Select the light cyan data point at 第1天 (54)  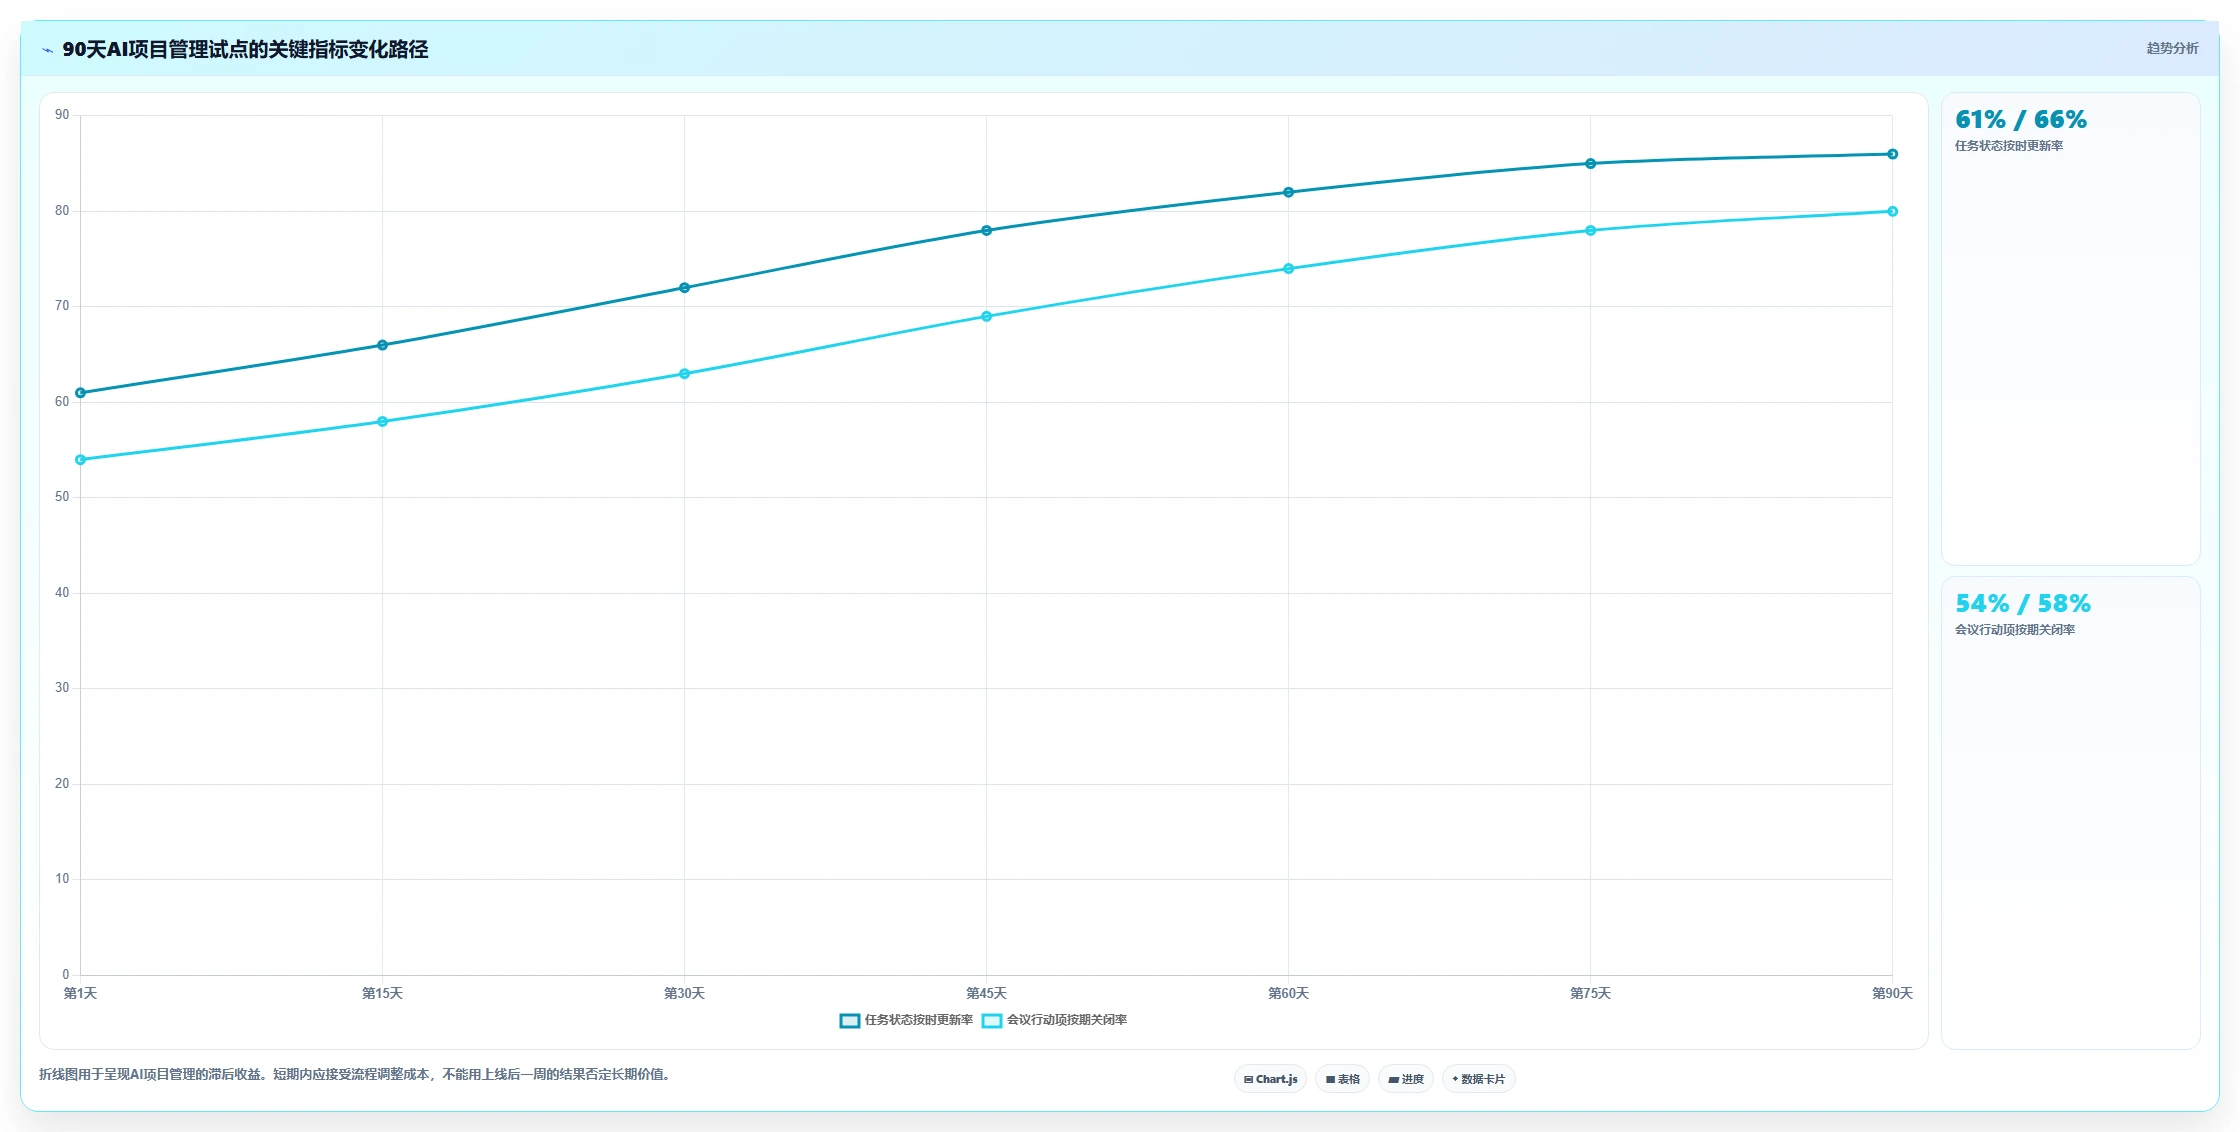point(81,460)
